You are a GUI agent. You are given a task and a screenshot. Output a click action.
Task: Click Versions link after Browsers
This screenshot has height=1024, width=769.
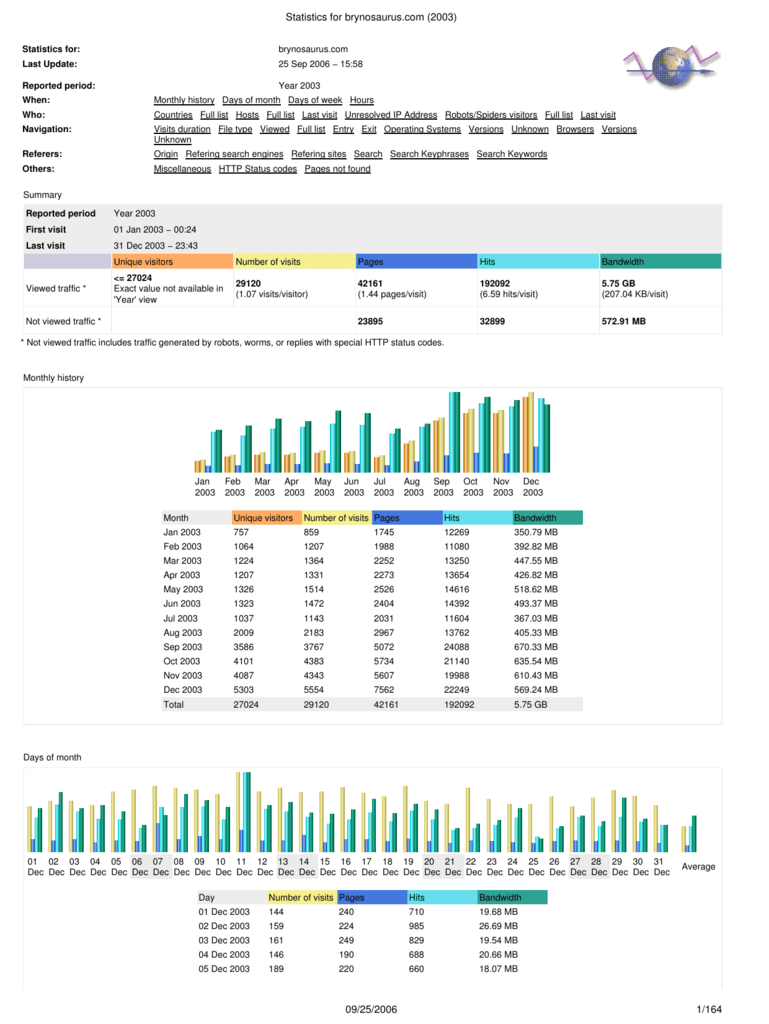tap(619, 129)
